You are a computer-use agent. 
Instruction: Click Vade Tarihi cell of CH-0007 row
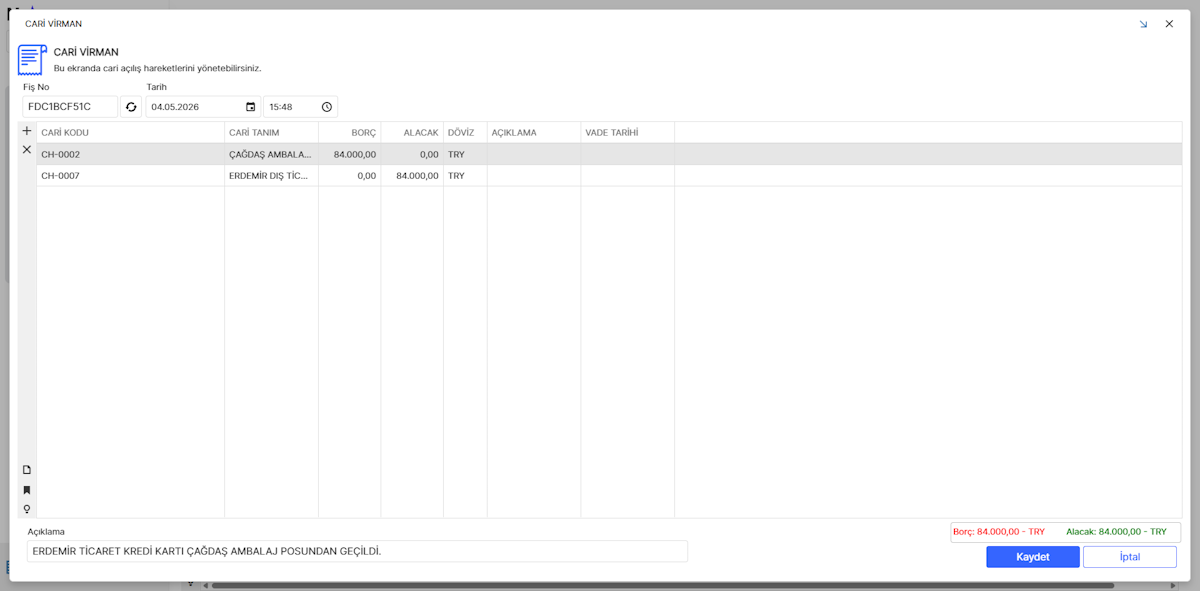[x=628, y=176]
